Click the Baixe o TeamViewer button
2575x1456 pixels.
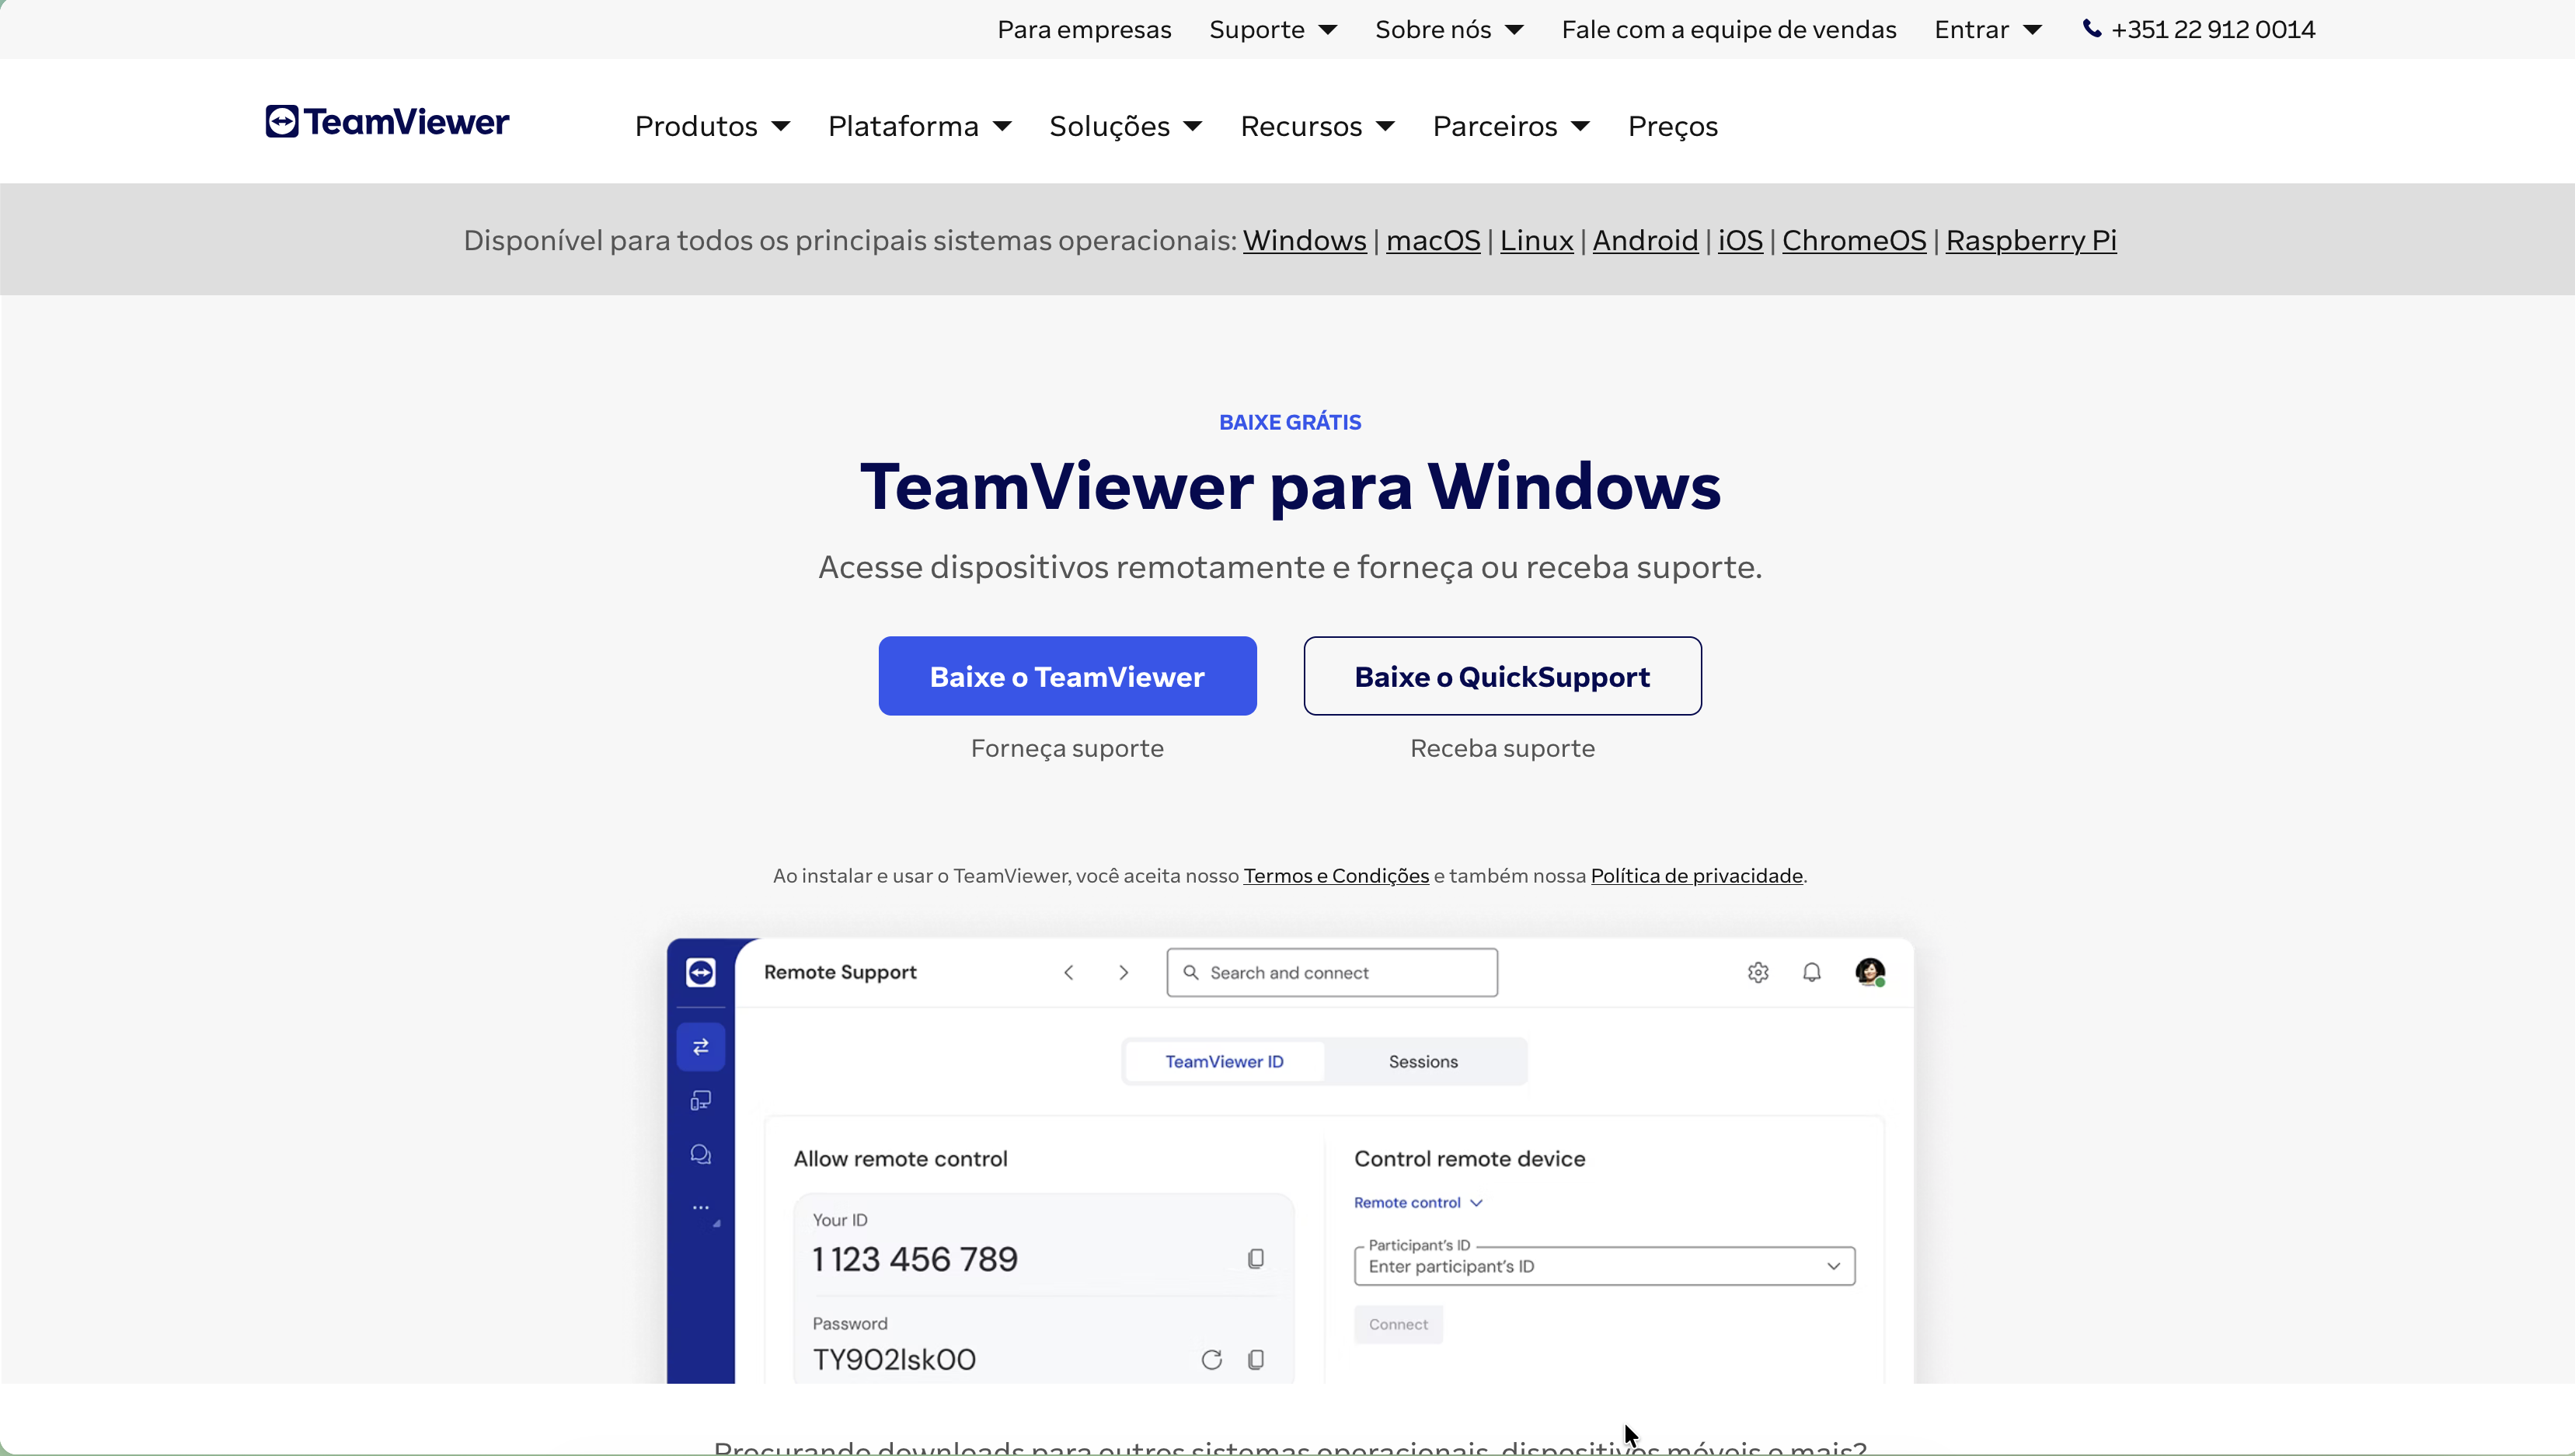pos(1067,677)
